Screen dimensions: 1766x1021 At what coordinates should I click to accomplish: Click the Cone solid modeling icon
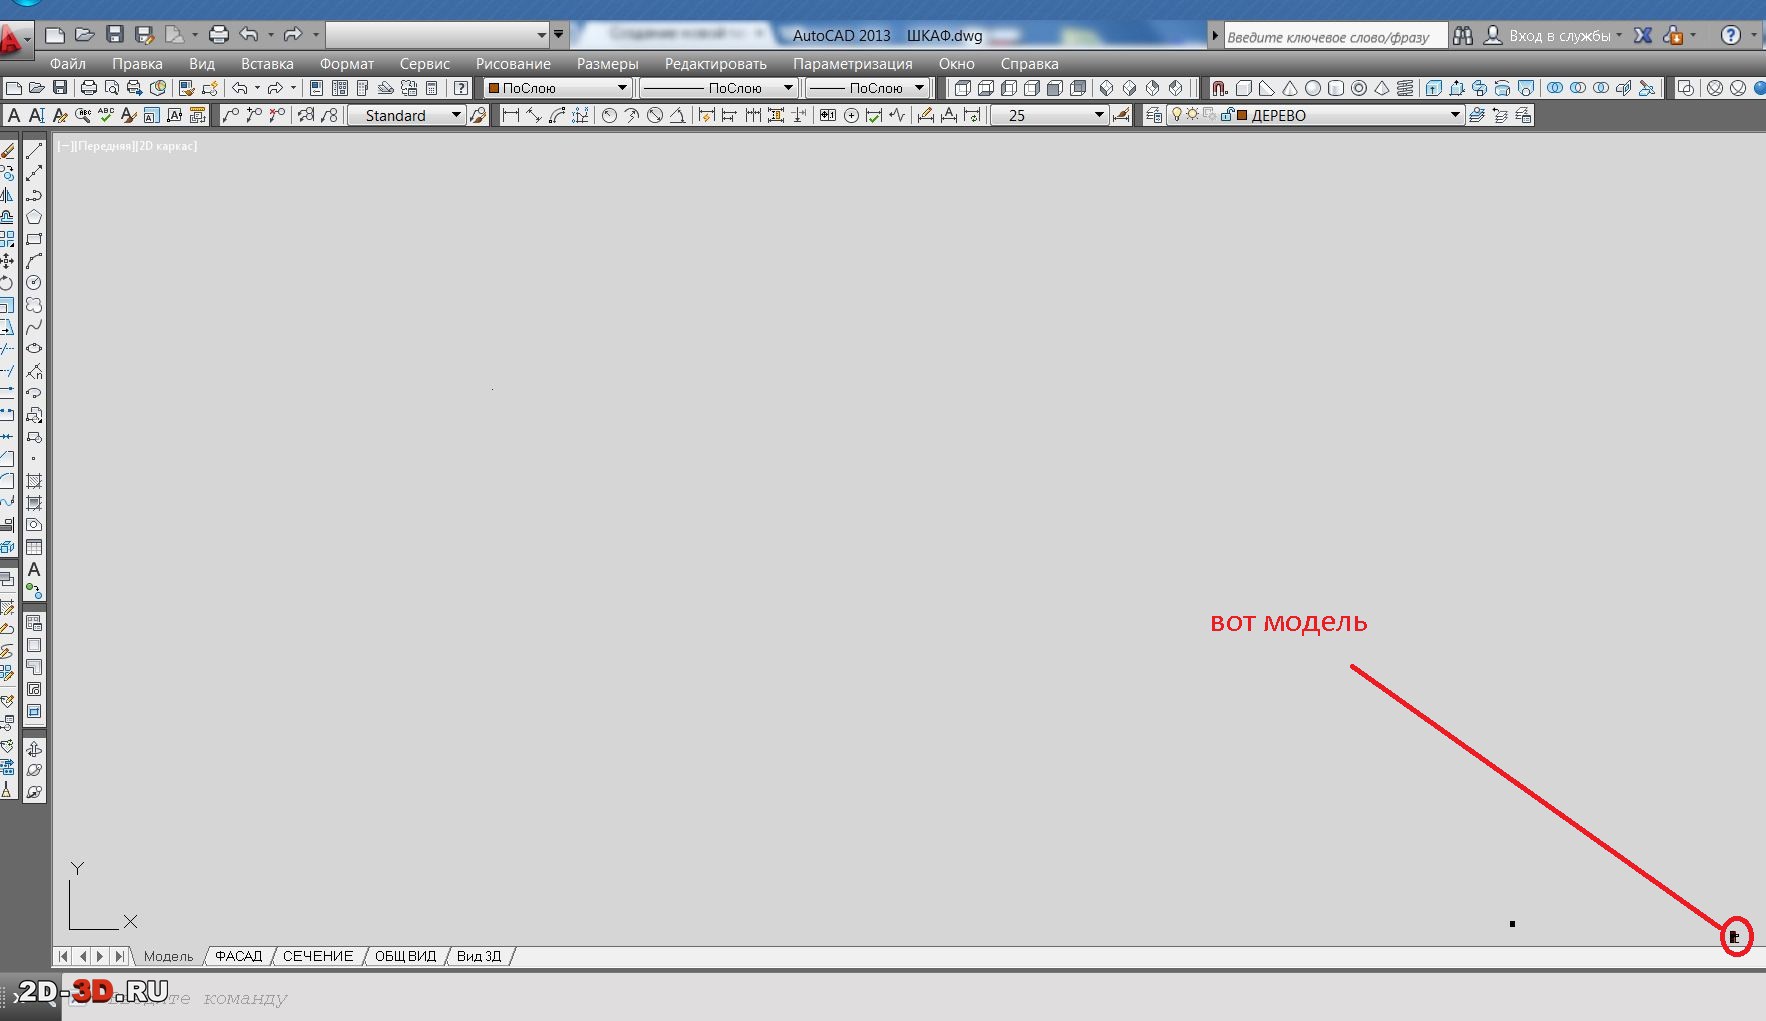click(1290, 88)
